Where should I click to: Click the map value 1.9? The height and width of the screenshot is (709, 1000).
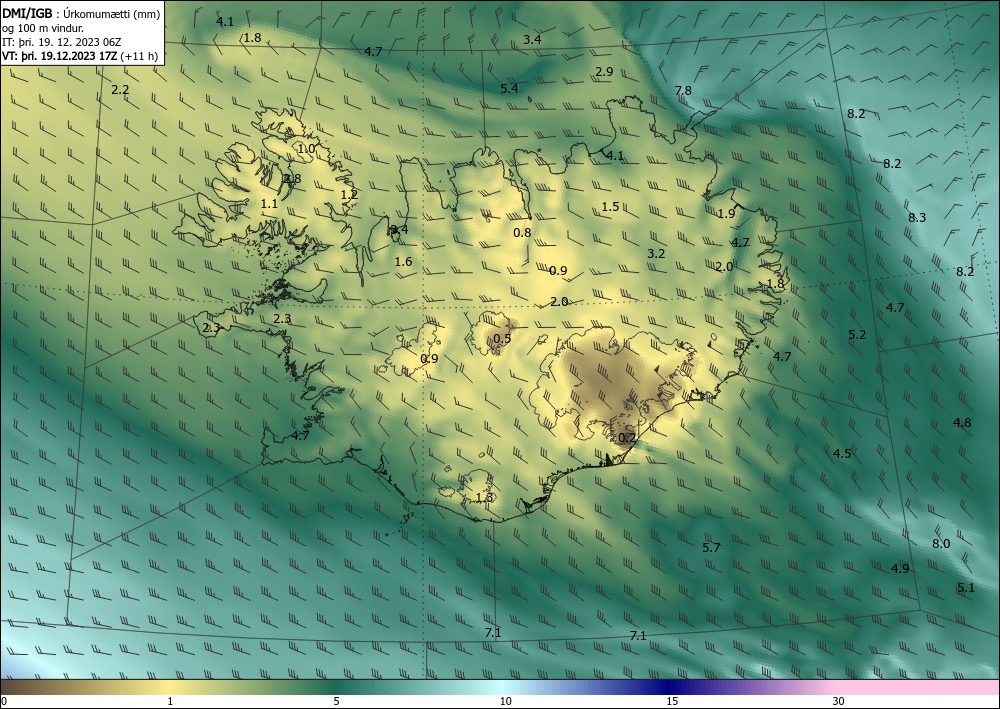726,214
